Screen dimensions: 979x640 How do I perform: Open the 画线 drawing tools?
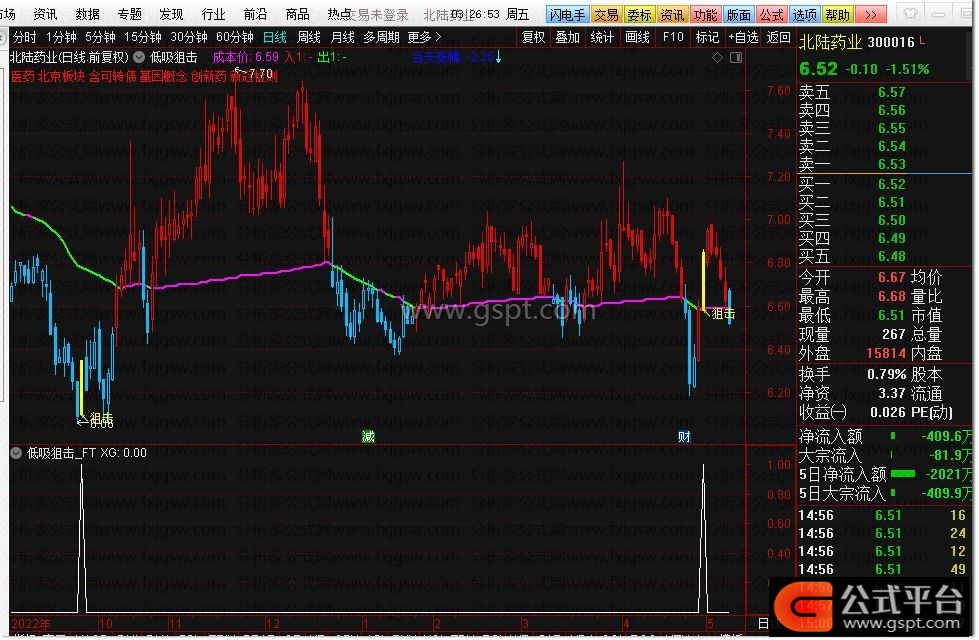637,37
